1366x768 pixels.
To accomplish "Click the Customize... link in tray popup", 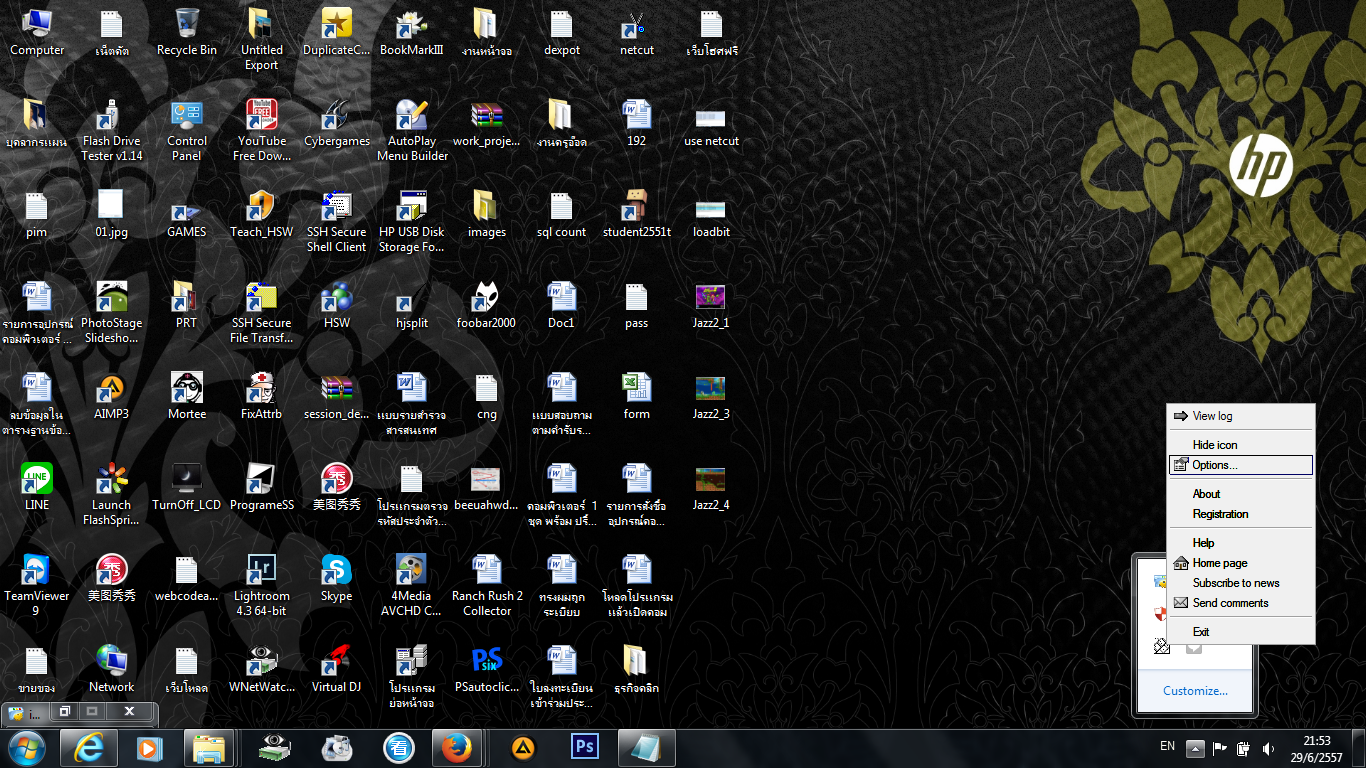I will coord(1195,691).
